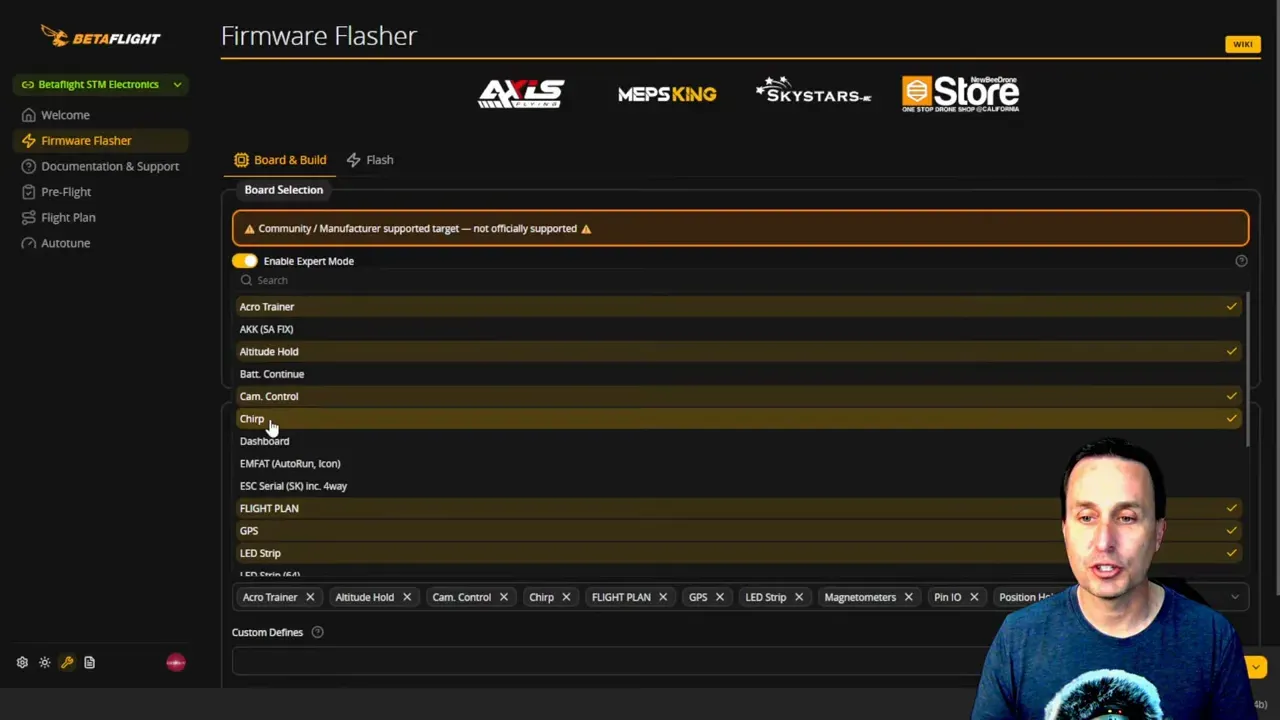The height and width of the screenshot is (720, 1280).
Task: Open the NewBeeDrone Store sponsor logo
Action: 960,94
